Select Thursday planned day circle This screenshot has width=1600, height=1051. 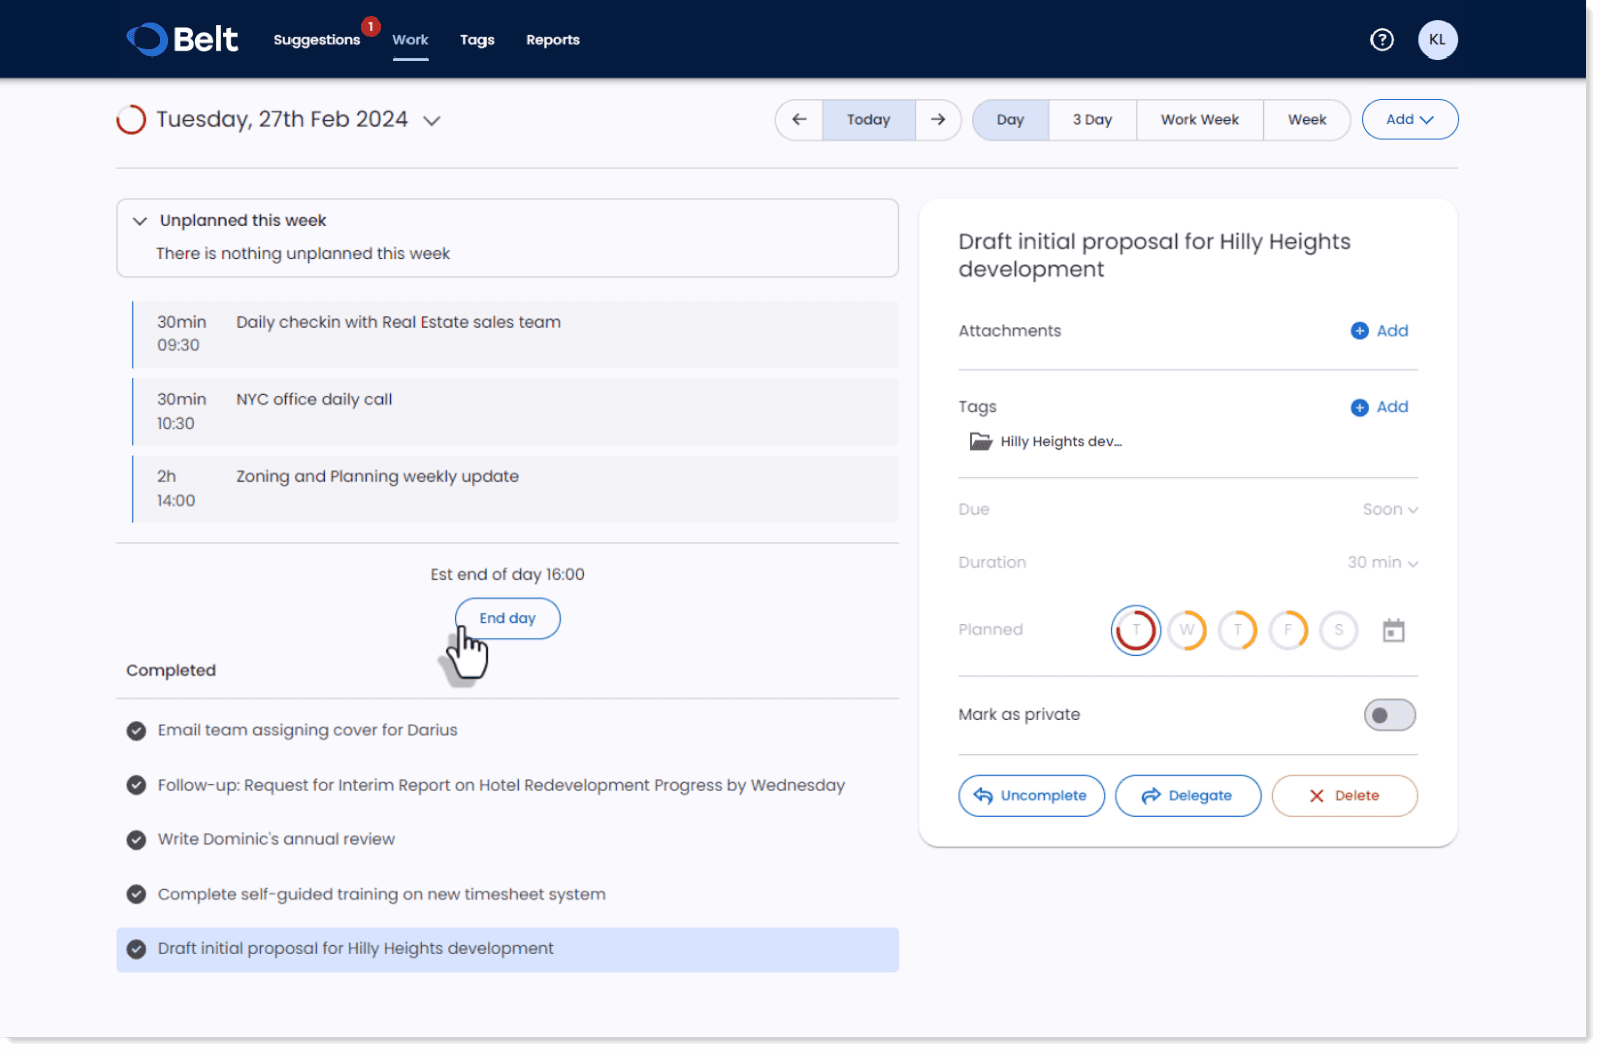coord(1238,630)
